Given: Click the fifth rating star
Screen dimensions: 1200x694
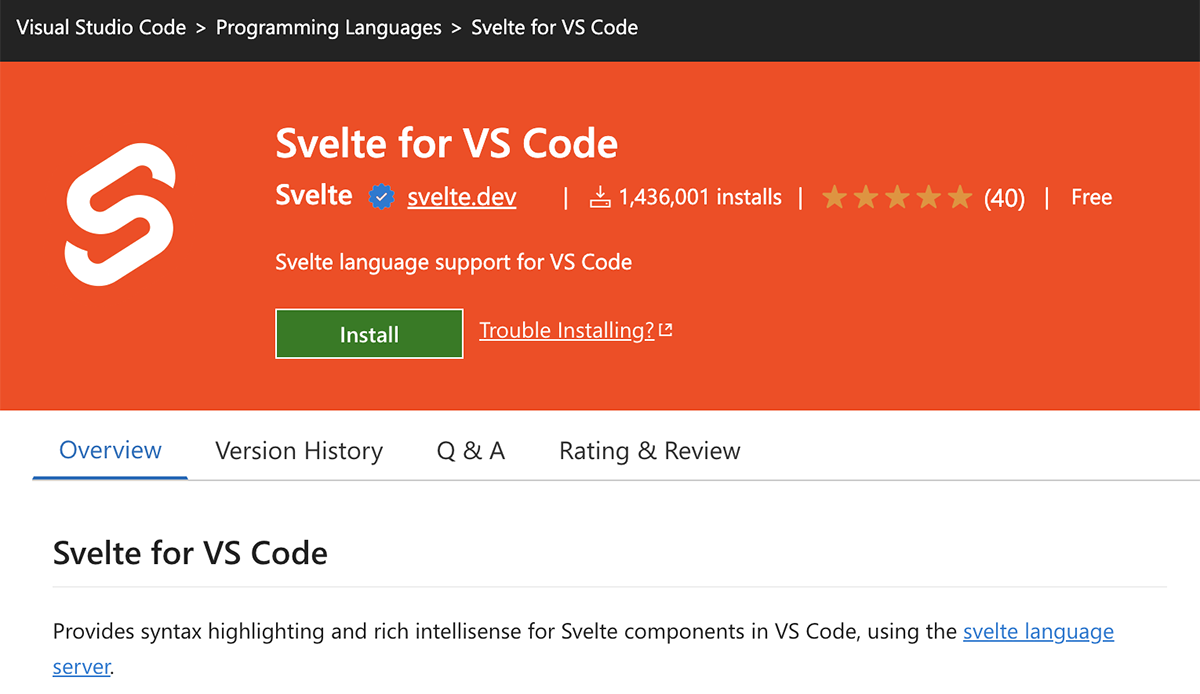Looking at the screenshot, I should point(960,198).
